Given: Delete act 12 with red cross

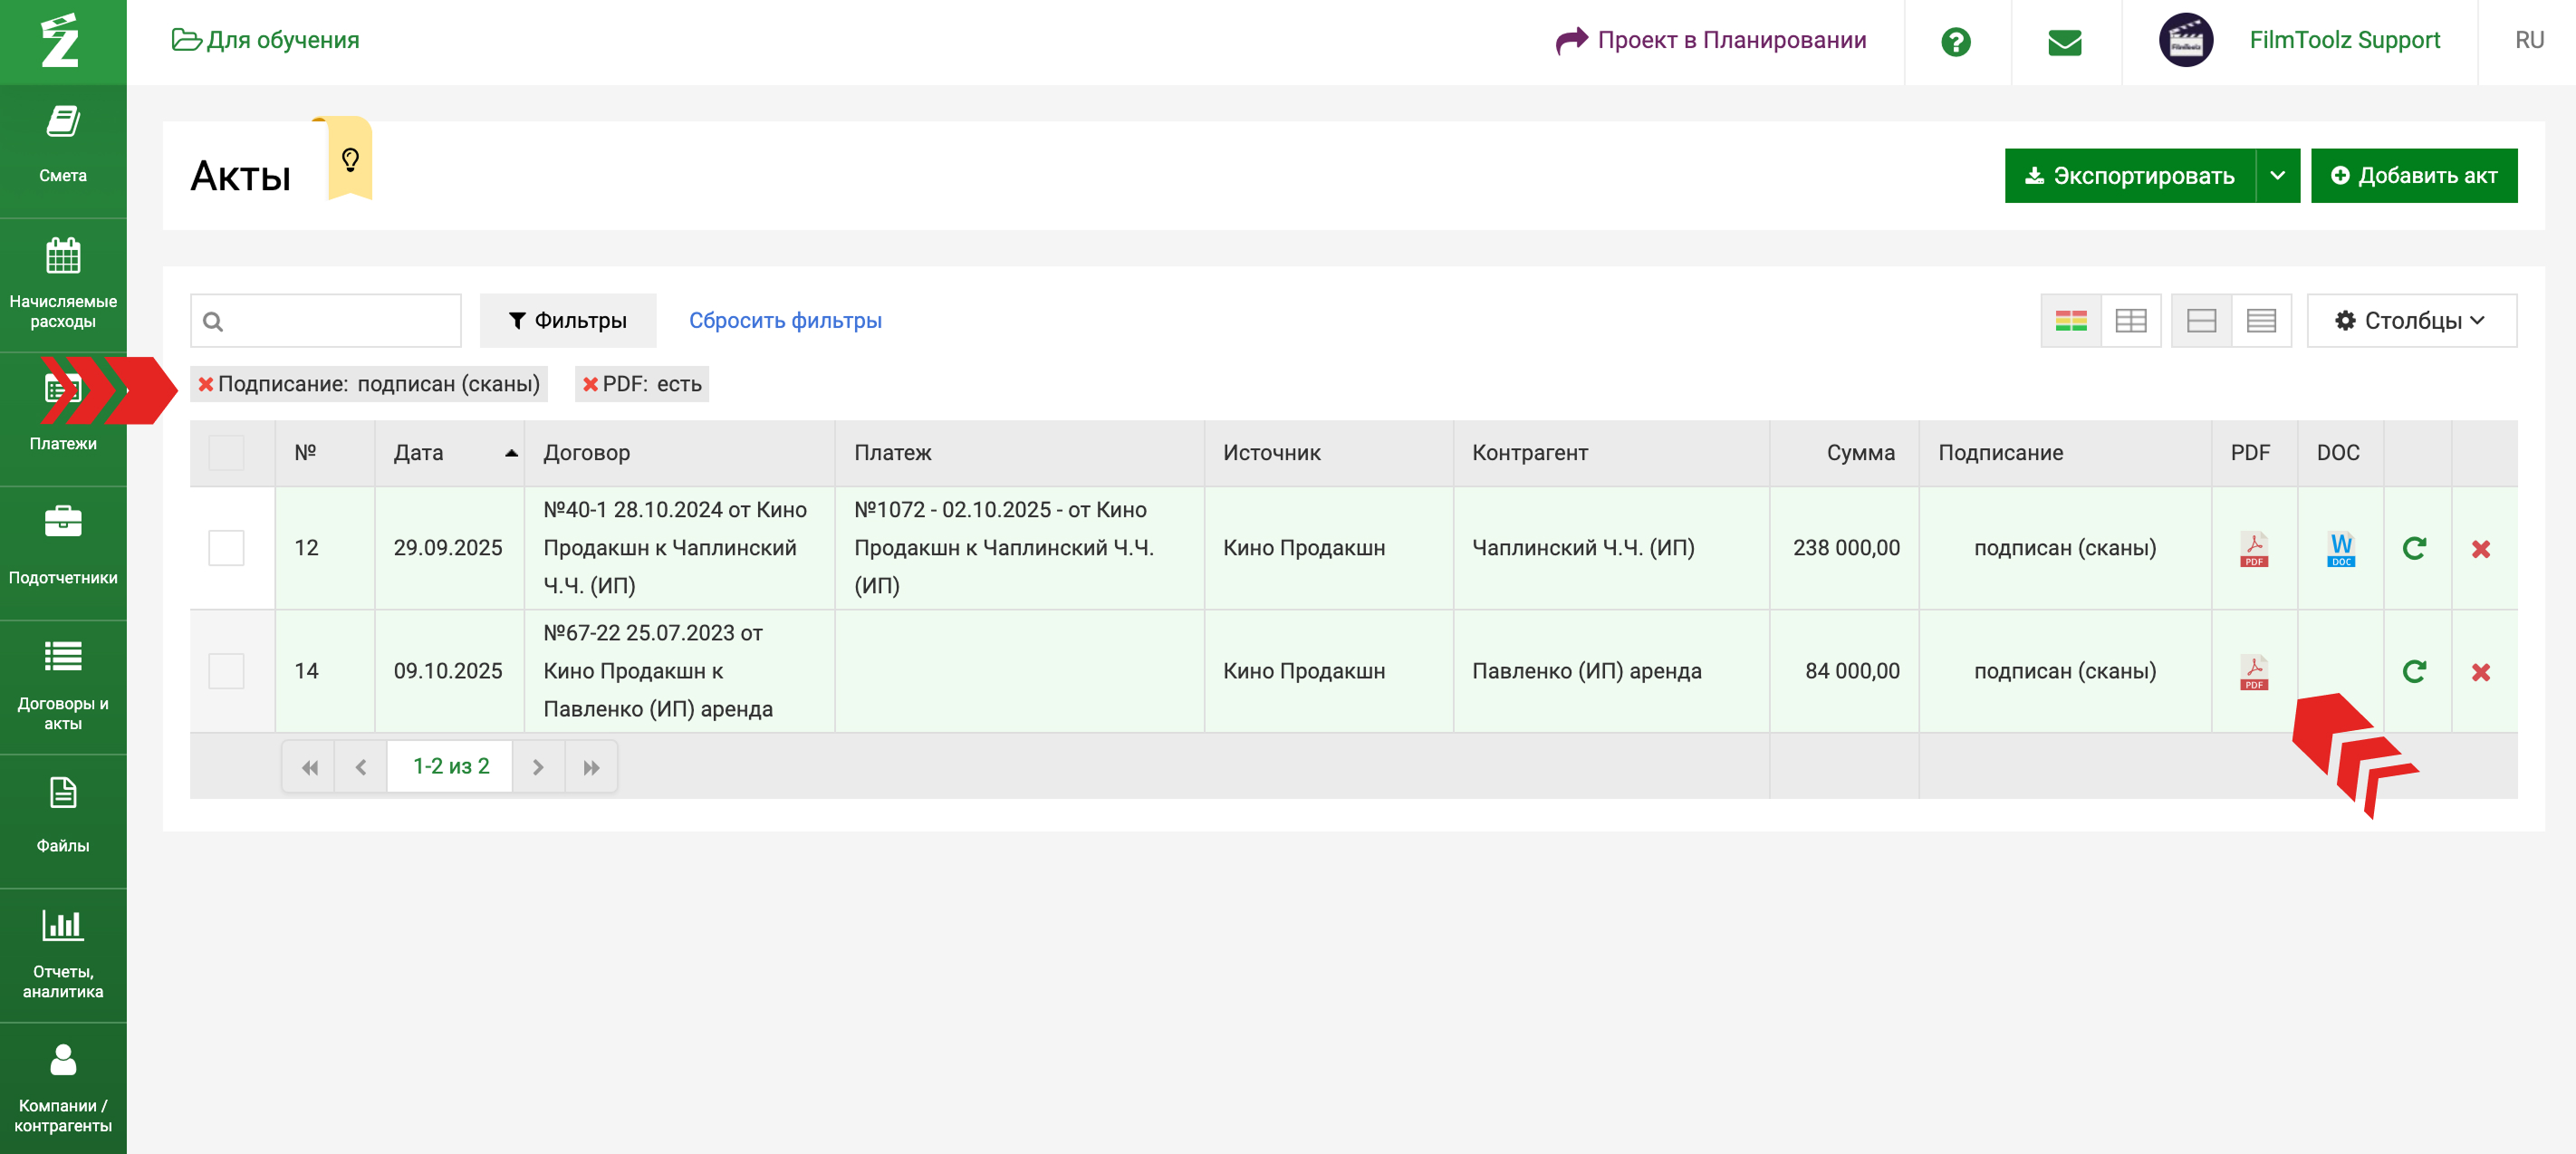Looking at the screenshot, I should pos(2480,549).
